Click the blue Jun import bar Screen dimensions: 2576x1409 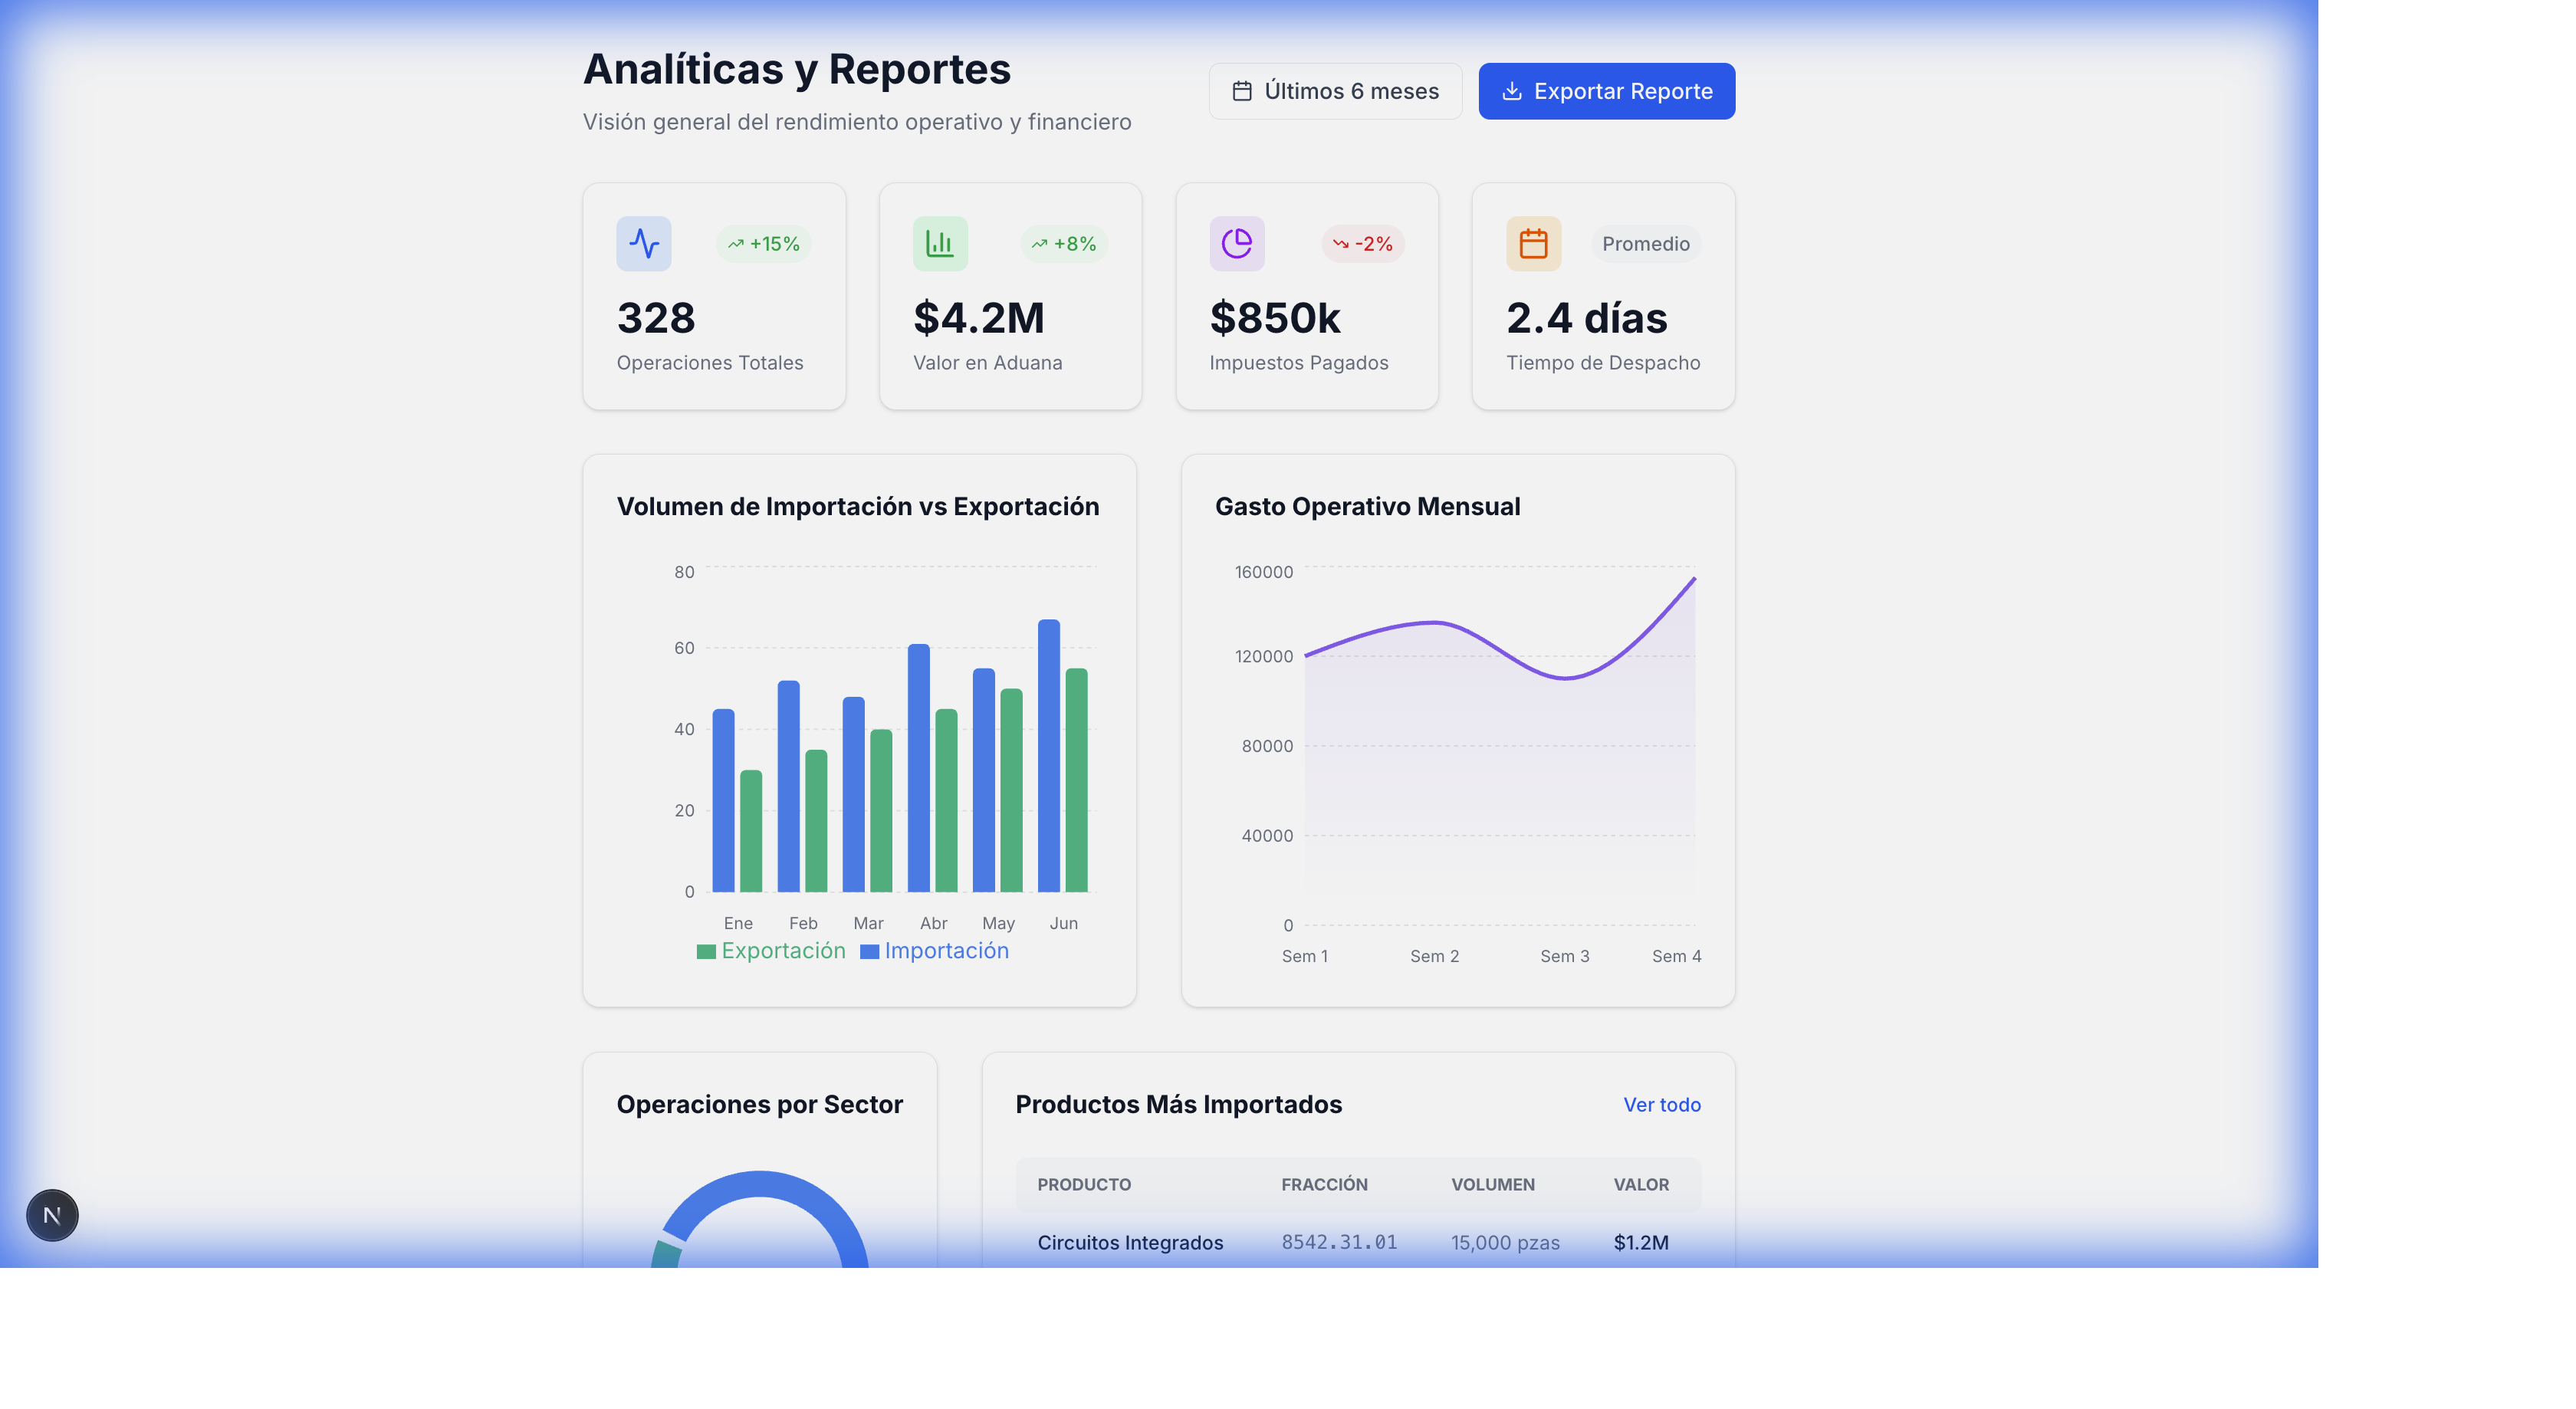click(1048, 755)
